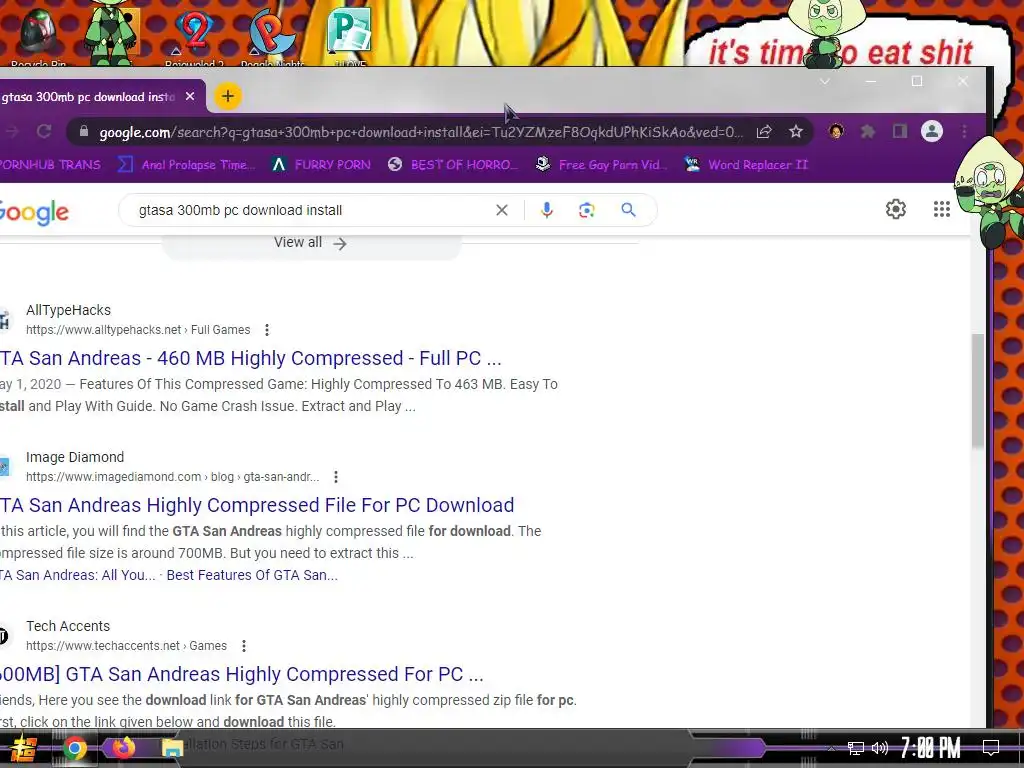Bookmark this page with star icon
The width and height of the screenshot is (1024, 768).
tap(795, 132)
